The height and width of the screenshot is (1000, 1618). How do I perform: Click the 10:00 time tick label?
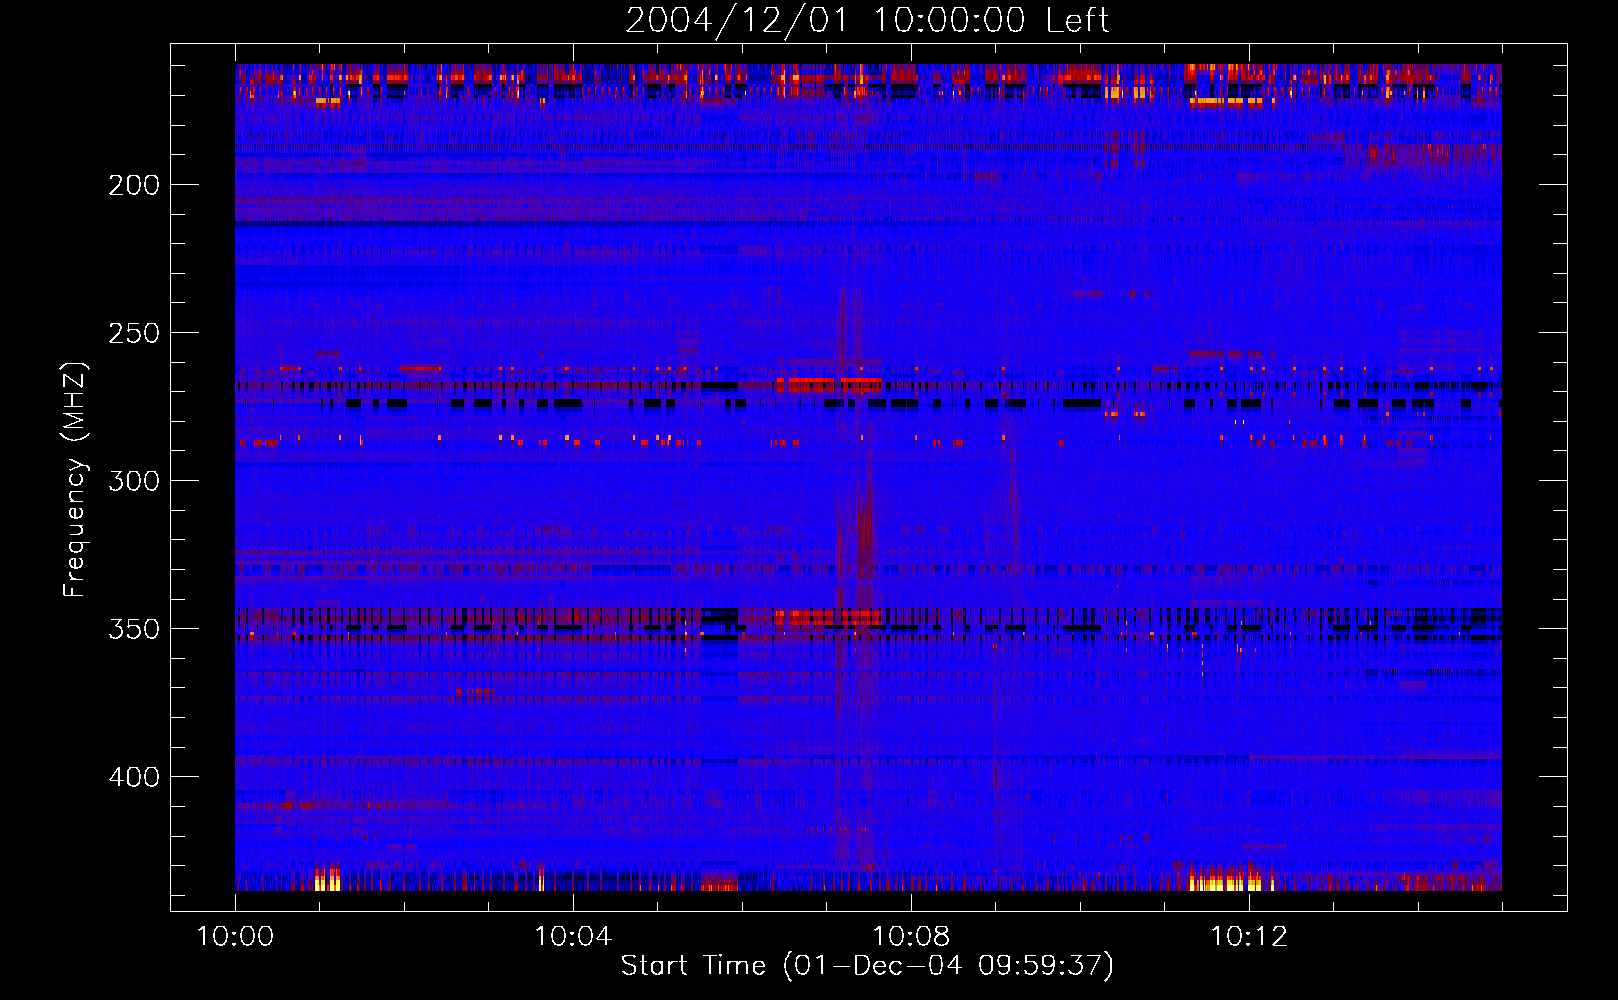point(235,937)
